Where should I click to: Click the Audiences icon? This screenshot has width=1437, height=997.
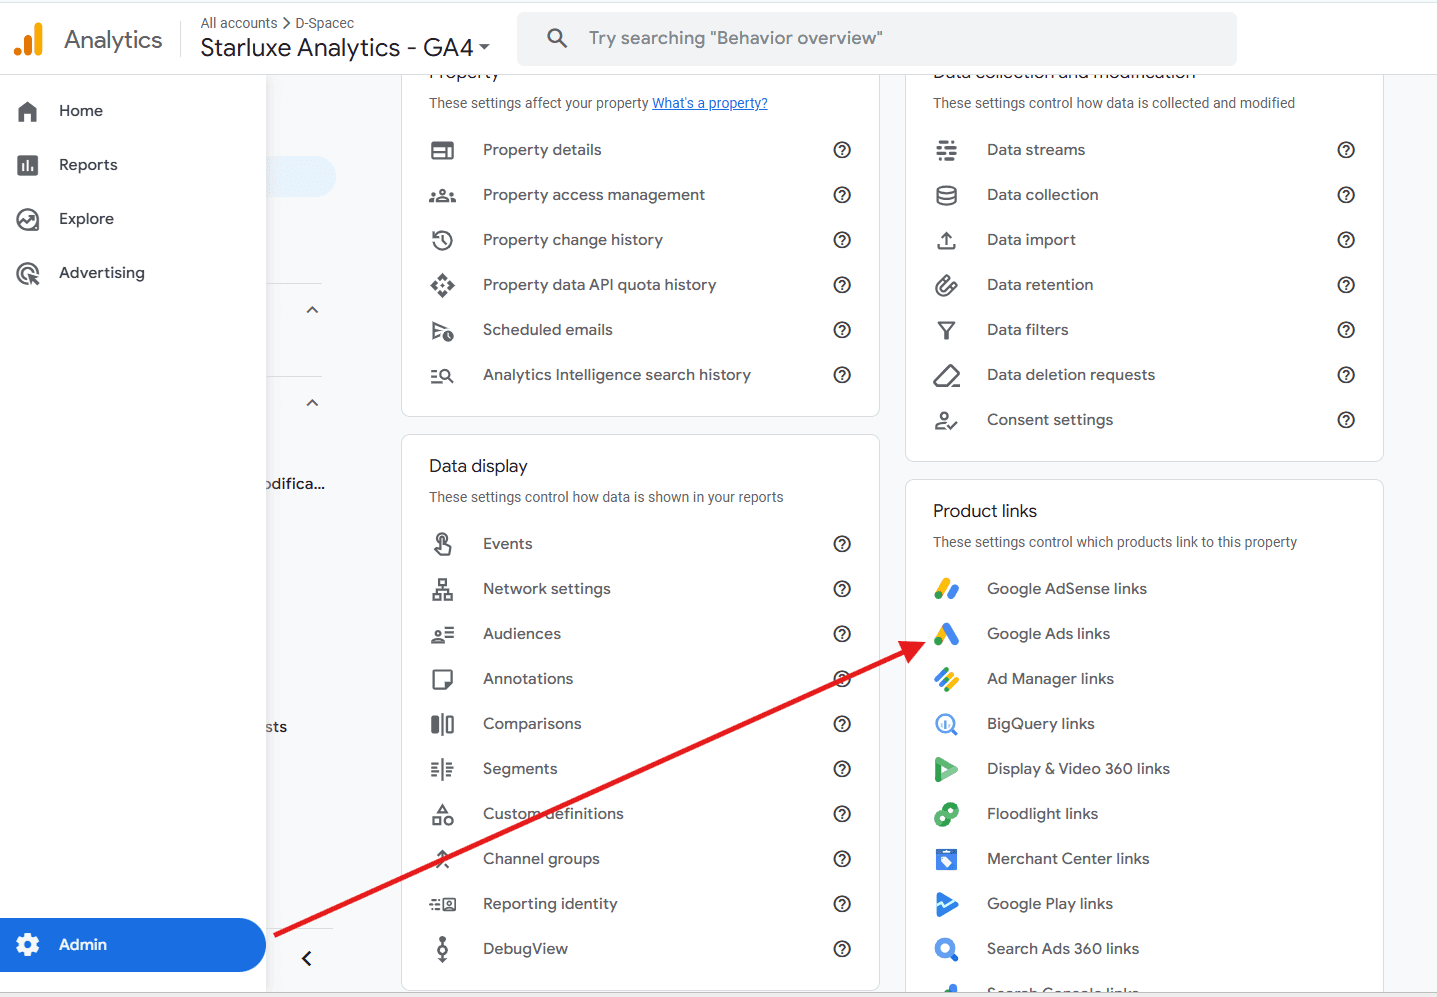coord(442,634)
